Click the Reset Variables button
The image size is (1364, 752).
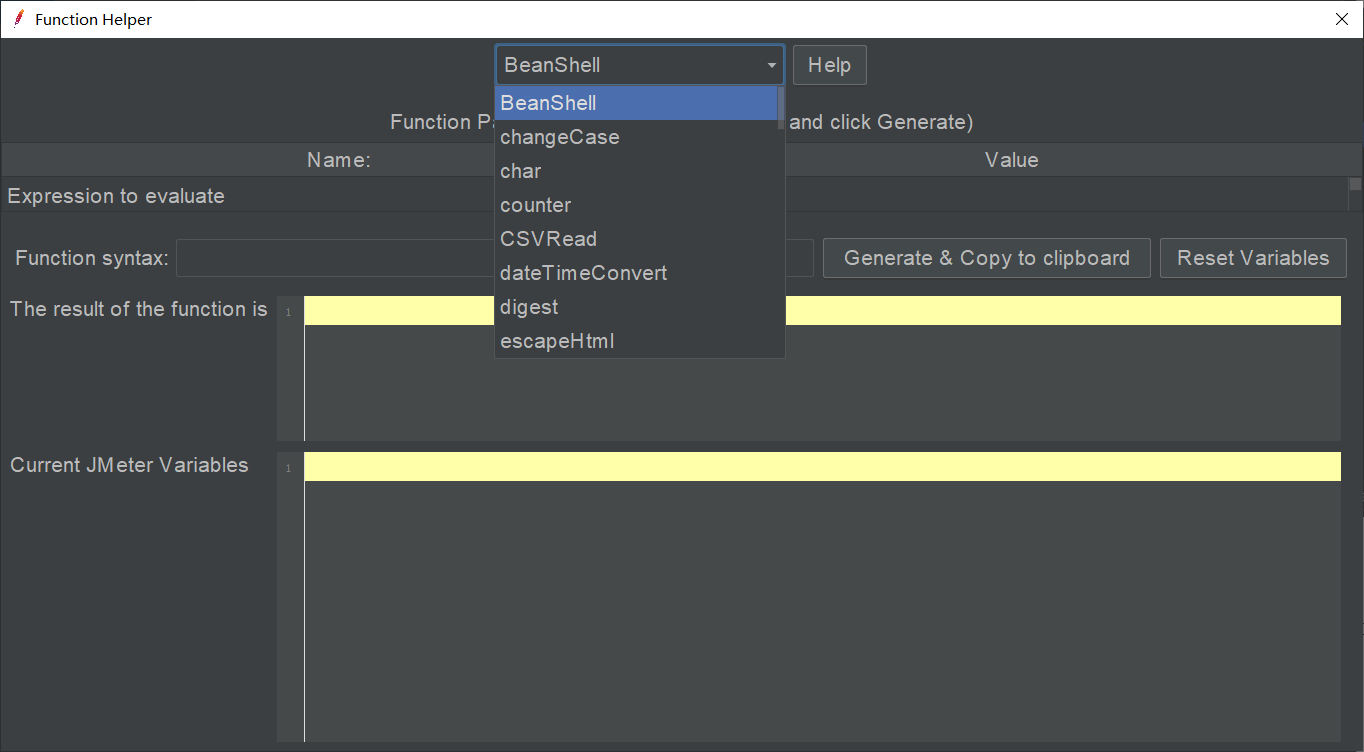(1253, 258)
